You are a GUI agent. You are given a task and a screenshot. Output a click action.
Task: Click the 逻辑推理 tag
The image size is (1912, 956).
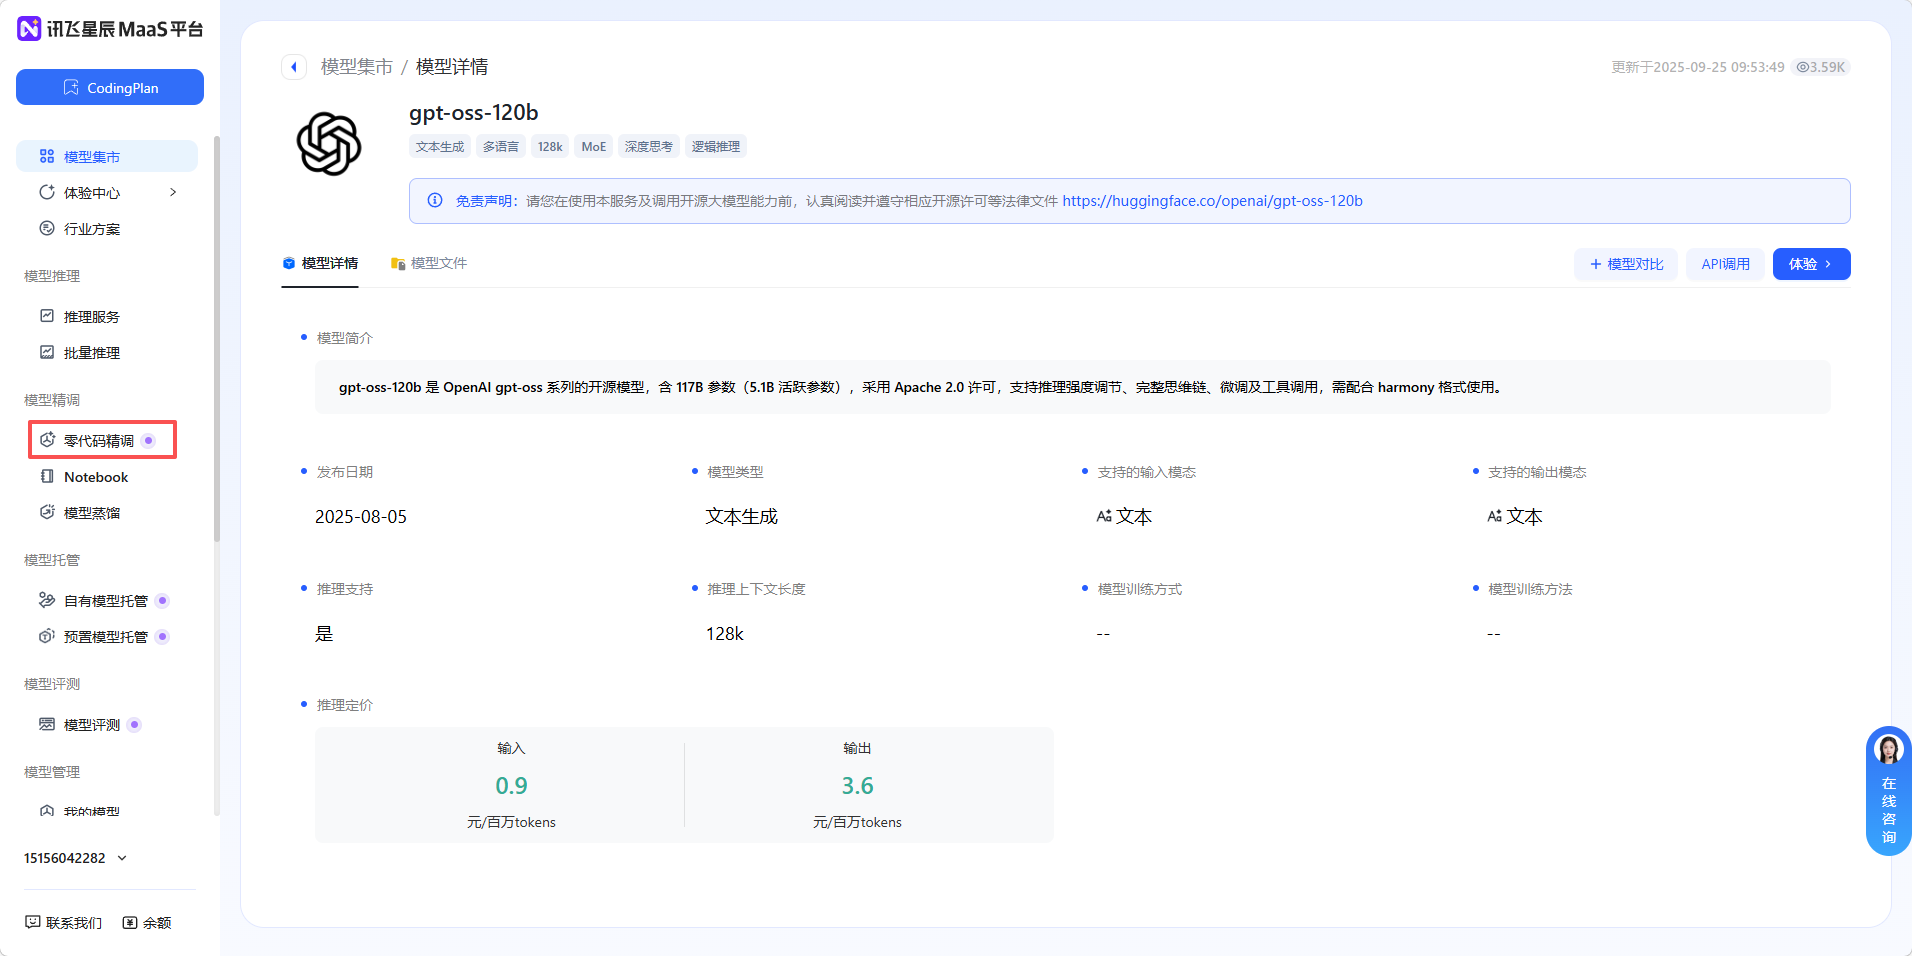[716, 146]
